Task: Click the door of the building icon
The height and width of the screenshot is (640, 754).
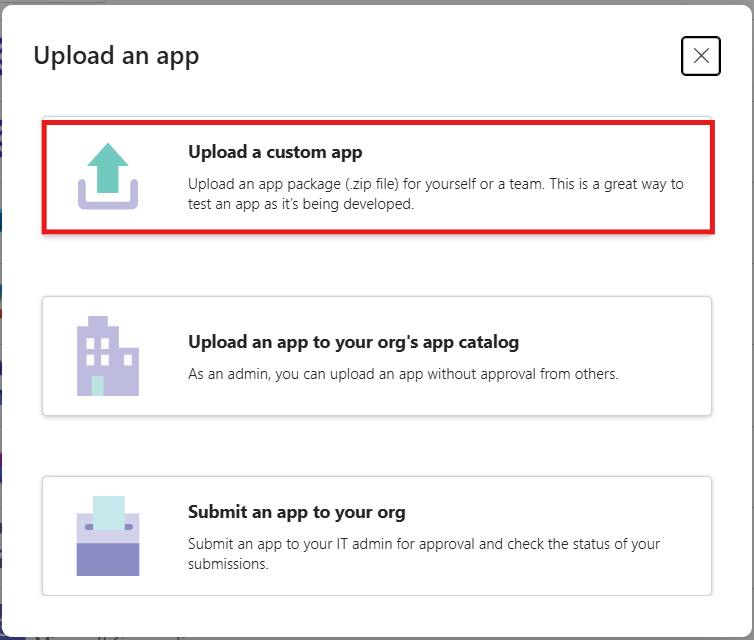Action: 98,386
